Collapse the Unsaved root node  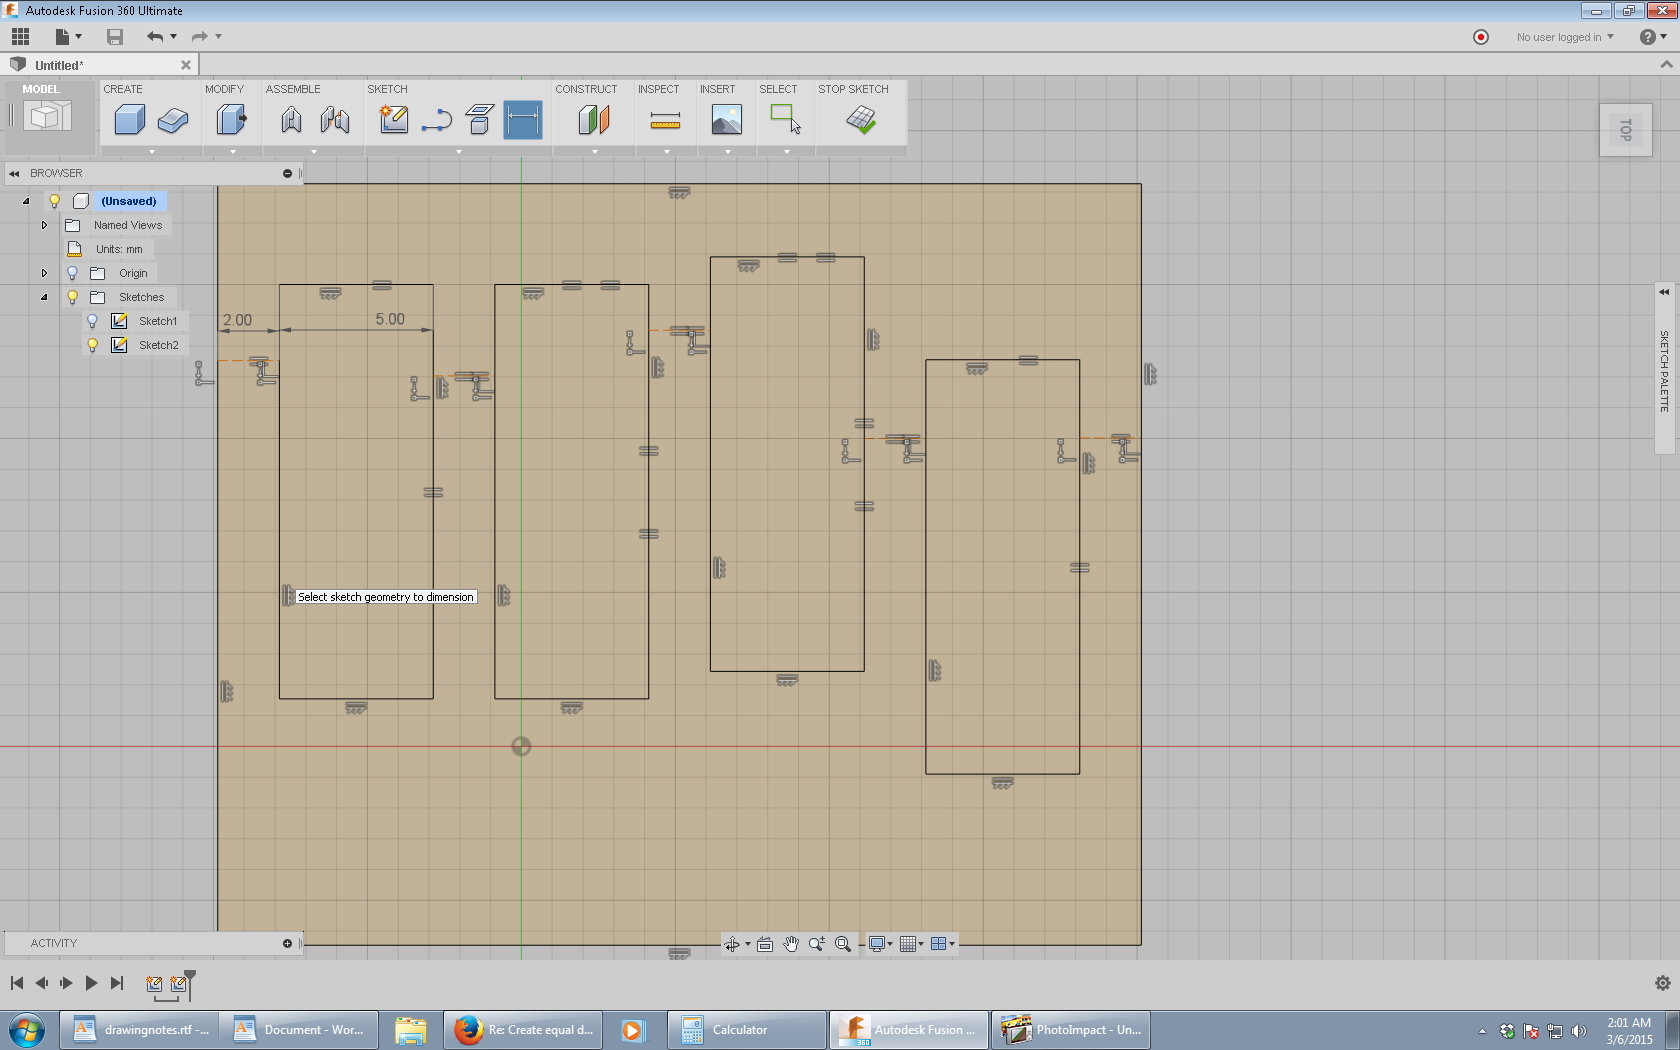26,201
